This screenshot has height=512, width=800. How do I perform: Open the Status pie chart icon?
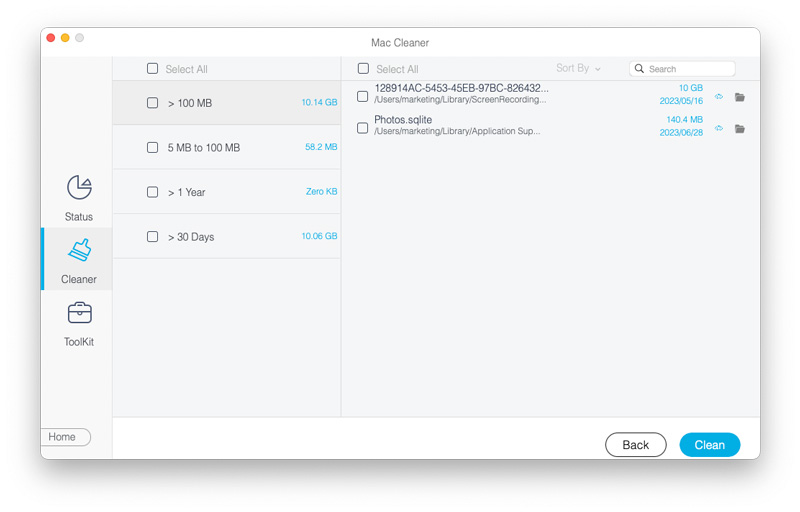coord(79,187)
